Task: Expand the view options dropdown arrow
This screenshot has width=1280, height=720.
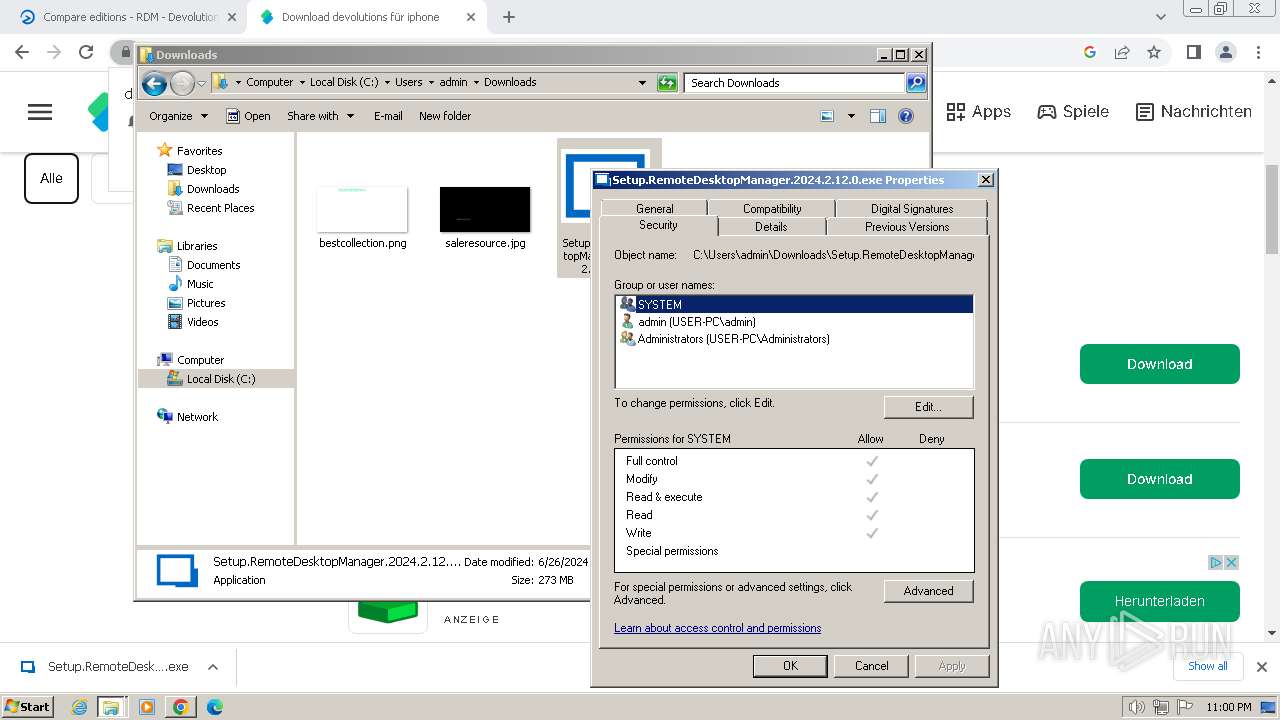Action: point(851,116)
